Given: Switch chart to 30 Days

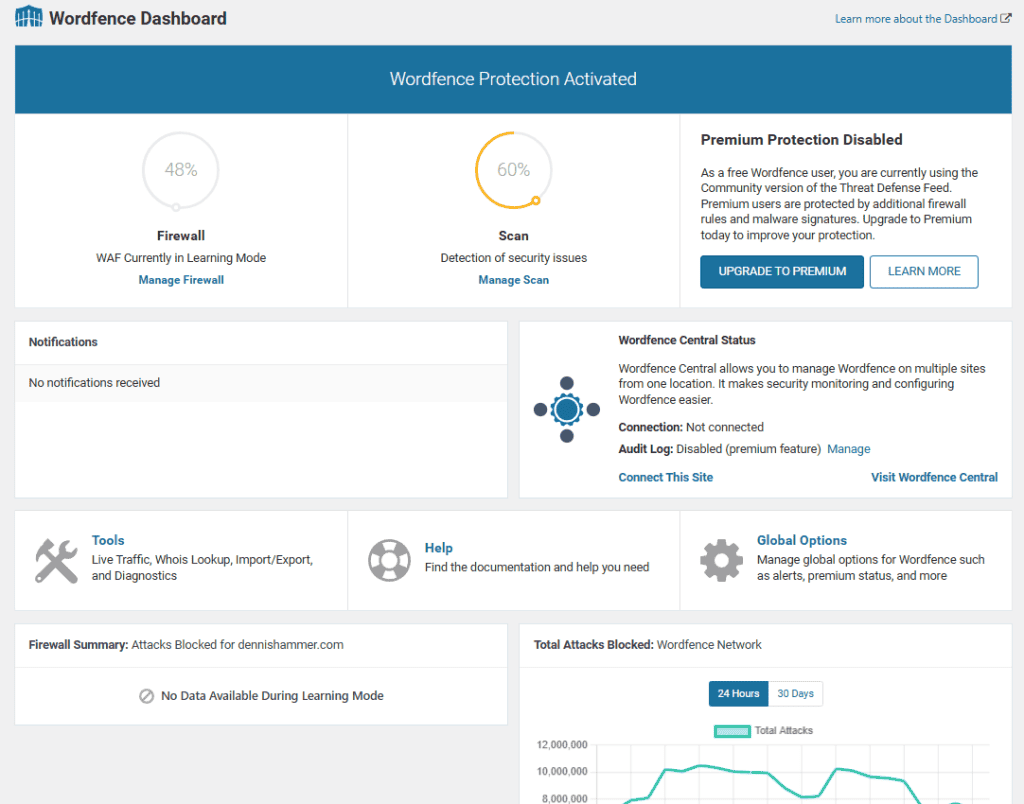Looking at the screenshot, I should click(795, 694).
